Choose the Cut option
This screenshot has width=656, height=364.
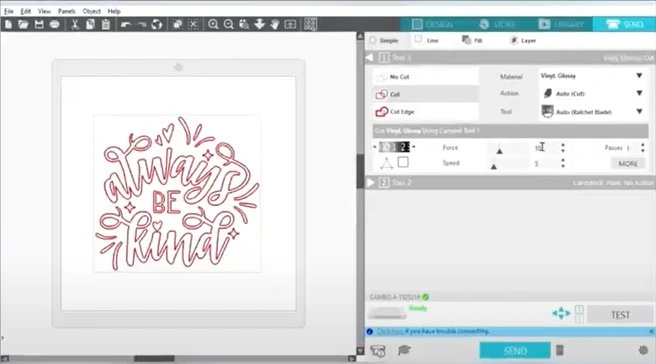coord(425,94)
